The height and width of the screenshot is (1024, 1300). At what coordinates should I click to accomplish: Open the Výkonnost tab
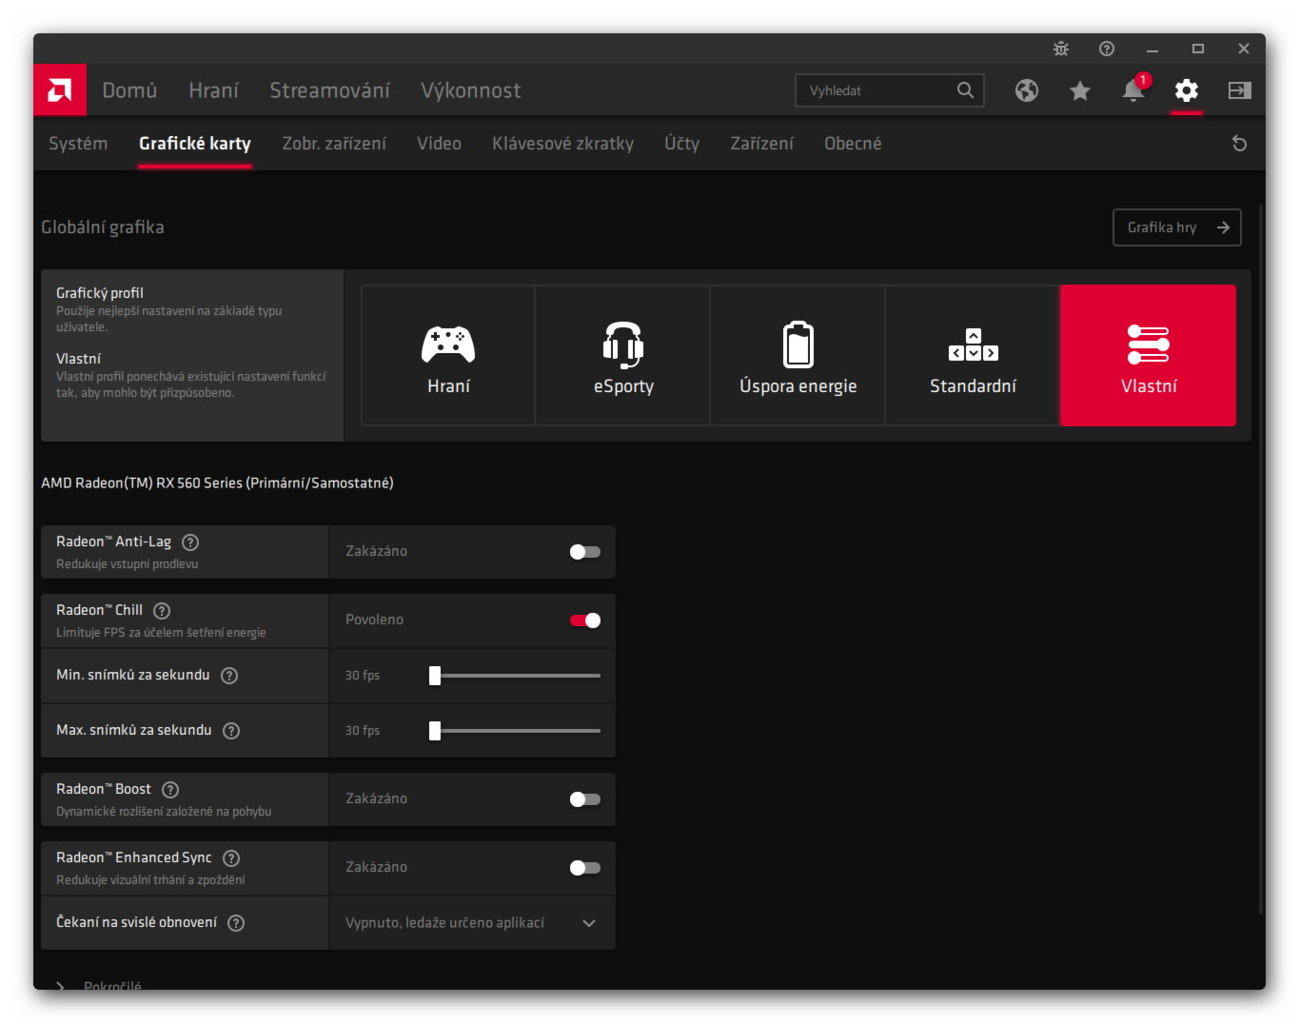click(x=471, y=90)
